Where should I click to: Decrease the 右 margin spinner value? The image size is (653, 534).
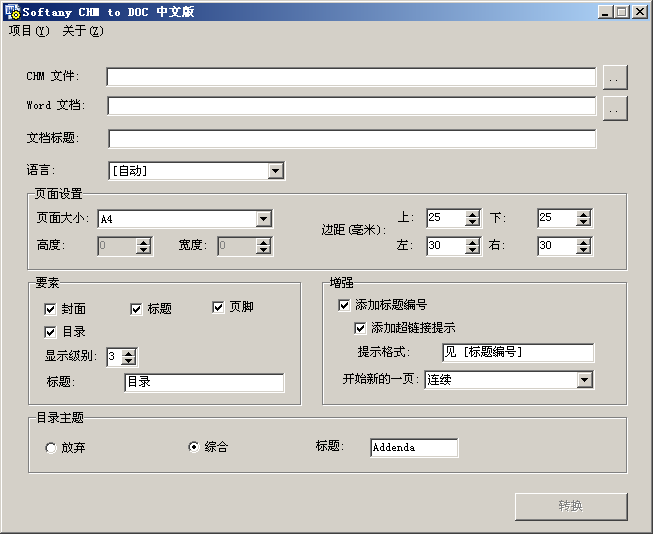(x=584, y=250)
